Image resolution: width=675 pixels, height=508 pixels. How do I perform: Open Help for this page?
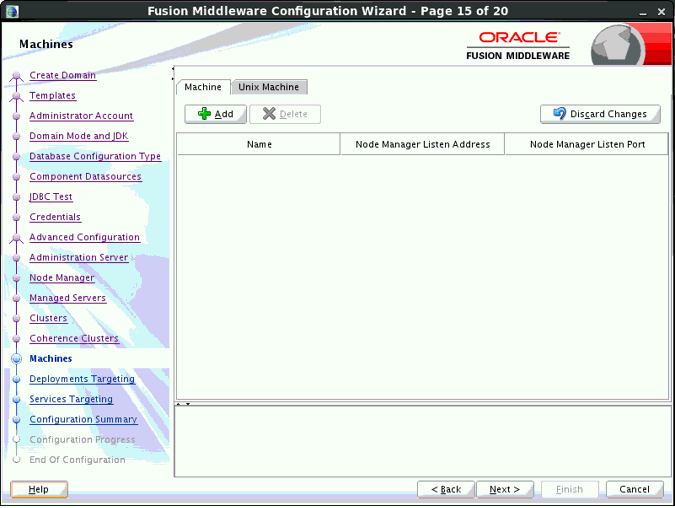tap(39, 489)
